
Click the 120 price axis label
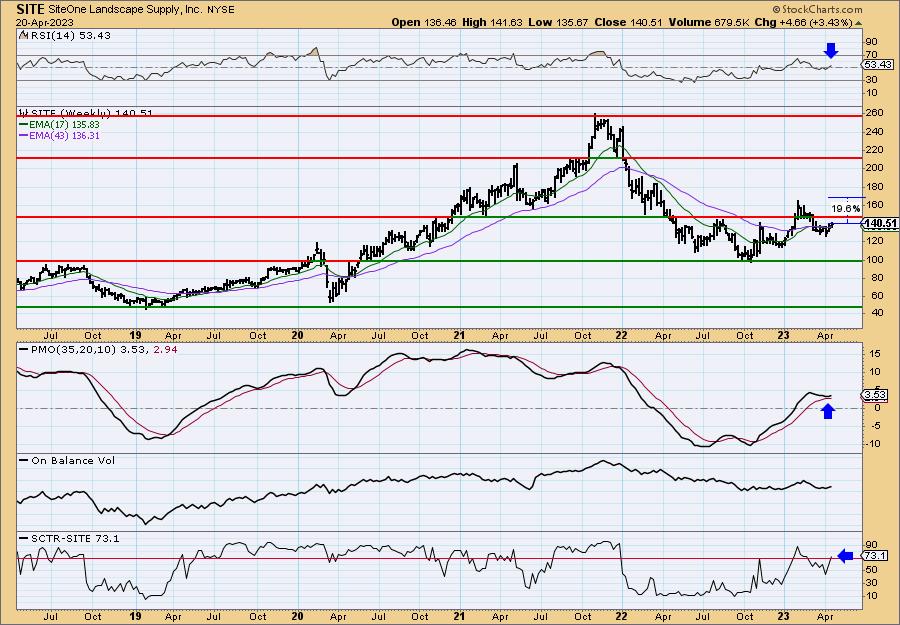pyautogui.click(x=875, y=241)
